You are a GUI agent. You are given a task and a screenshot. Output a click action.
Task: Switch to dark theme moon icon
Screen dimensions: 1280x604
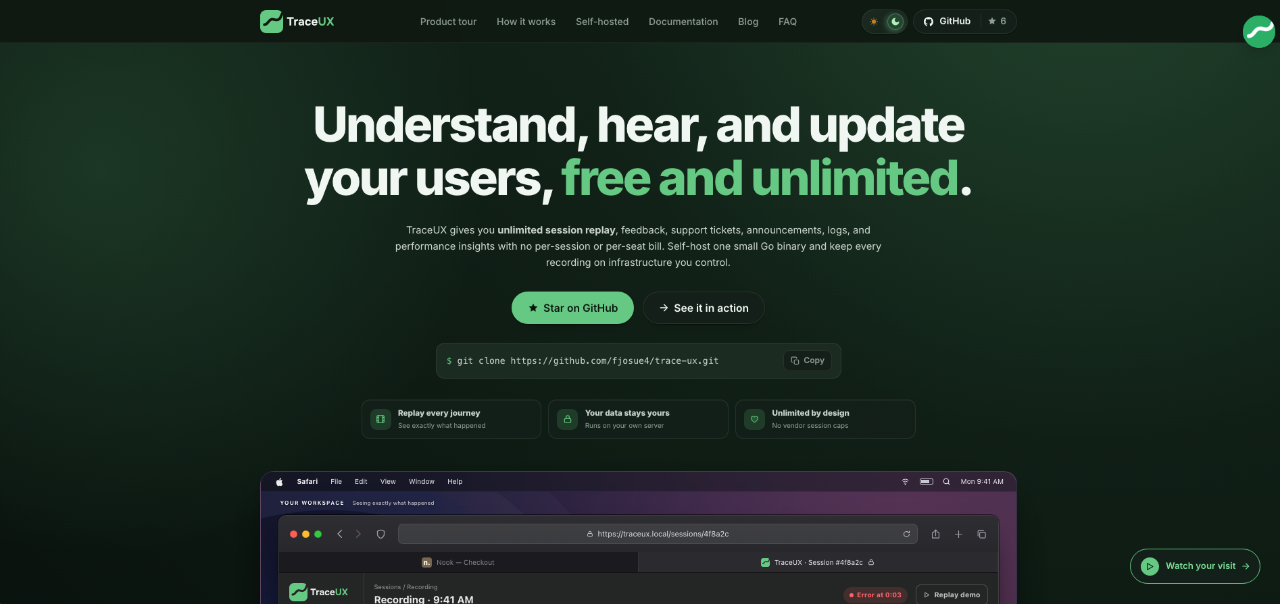895,21
